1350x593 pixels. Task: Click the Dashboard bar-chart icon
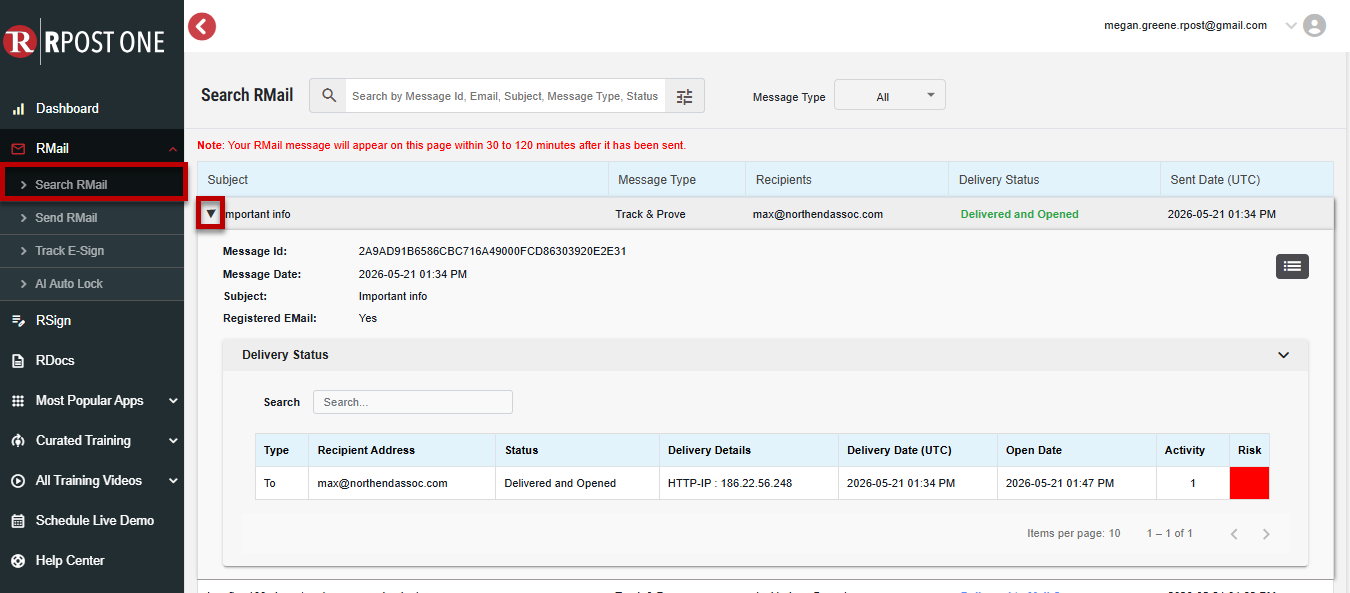(x=18, y=108)
